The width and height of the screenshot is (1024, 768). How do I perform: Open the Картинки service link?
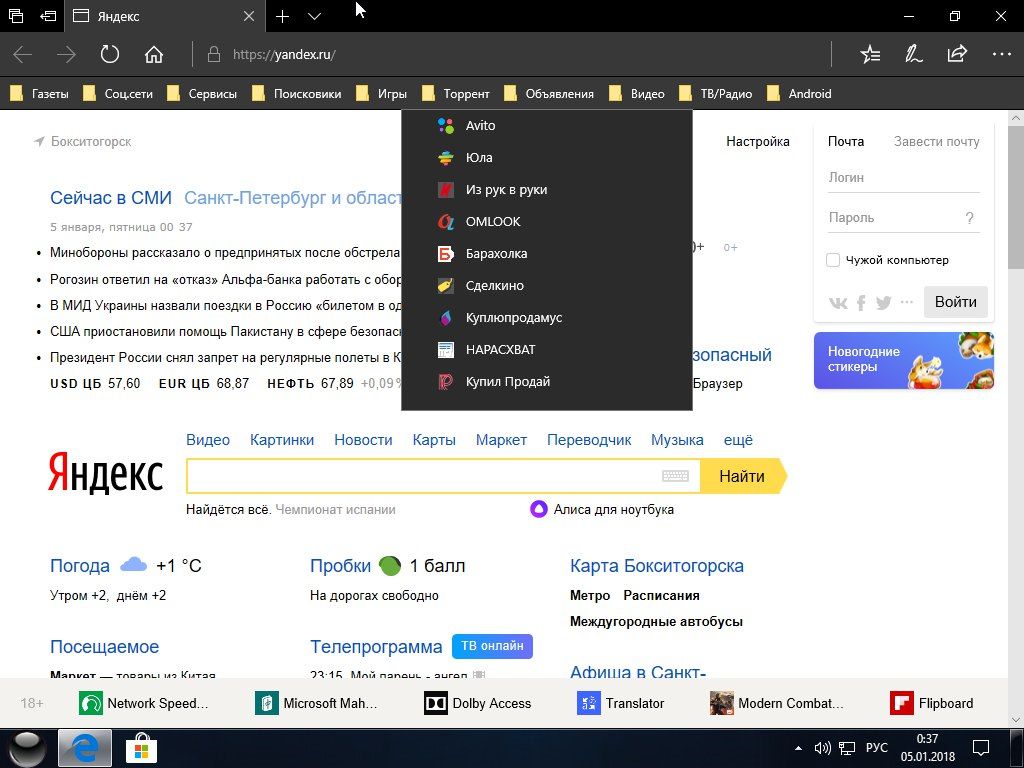pyautogui.click(x=281, y=440)
